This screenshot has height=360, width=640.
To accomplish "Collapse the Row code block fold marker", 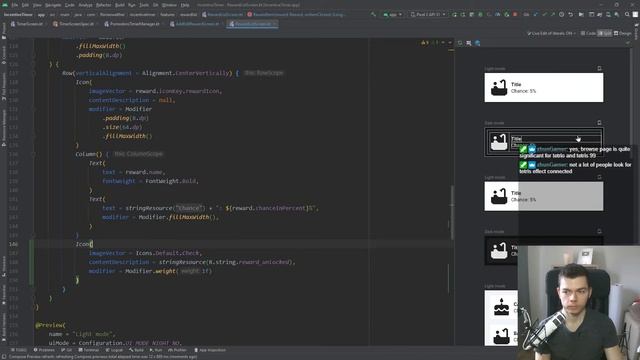I will coord(34,73).
